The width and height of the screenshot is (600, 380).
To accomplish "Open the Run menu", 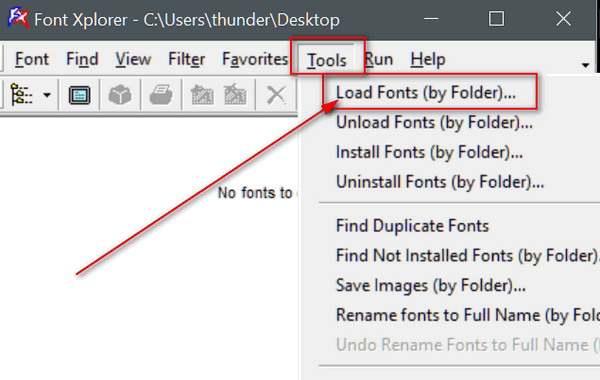I will [x=379, y=59].
